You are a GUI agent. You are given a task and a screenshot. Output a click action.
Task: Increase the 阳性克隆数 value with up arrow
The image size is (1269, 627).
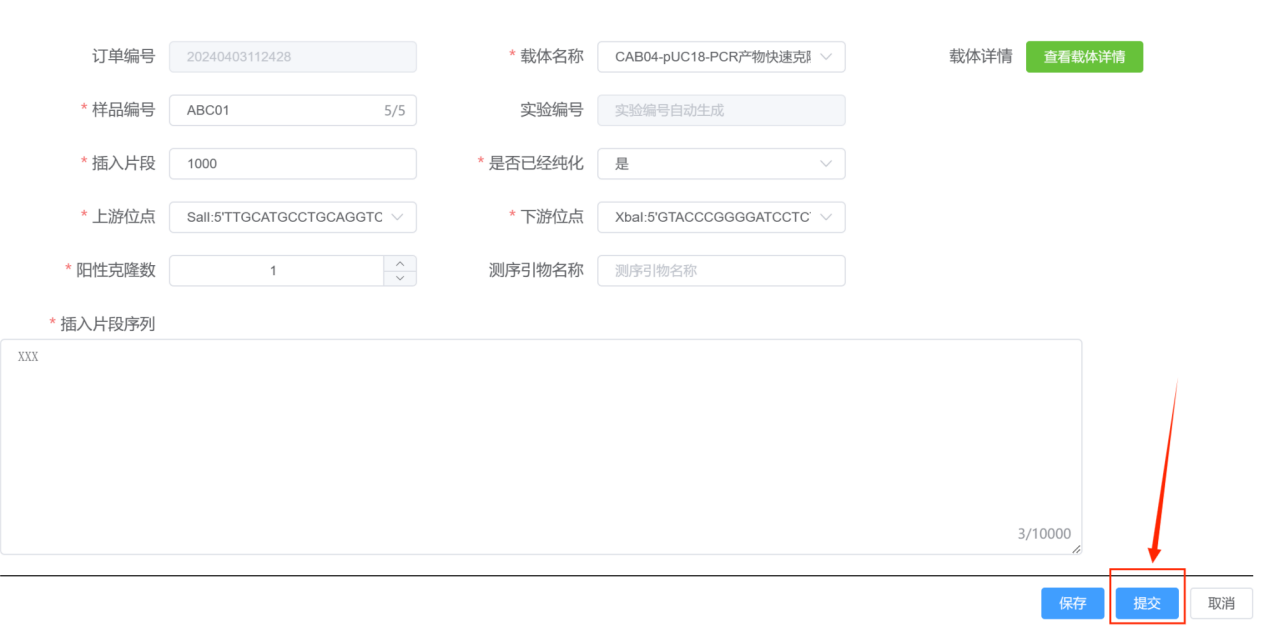click(x=400, y=263)
